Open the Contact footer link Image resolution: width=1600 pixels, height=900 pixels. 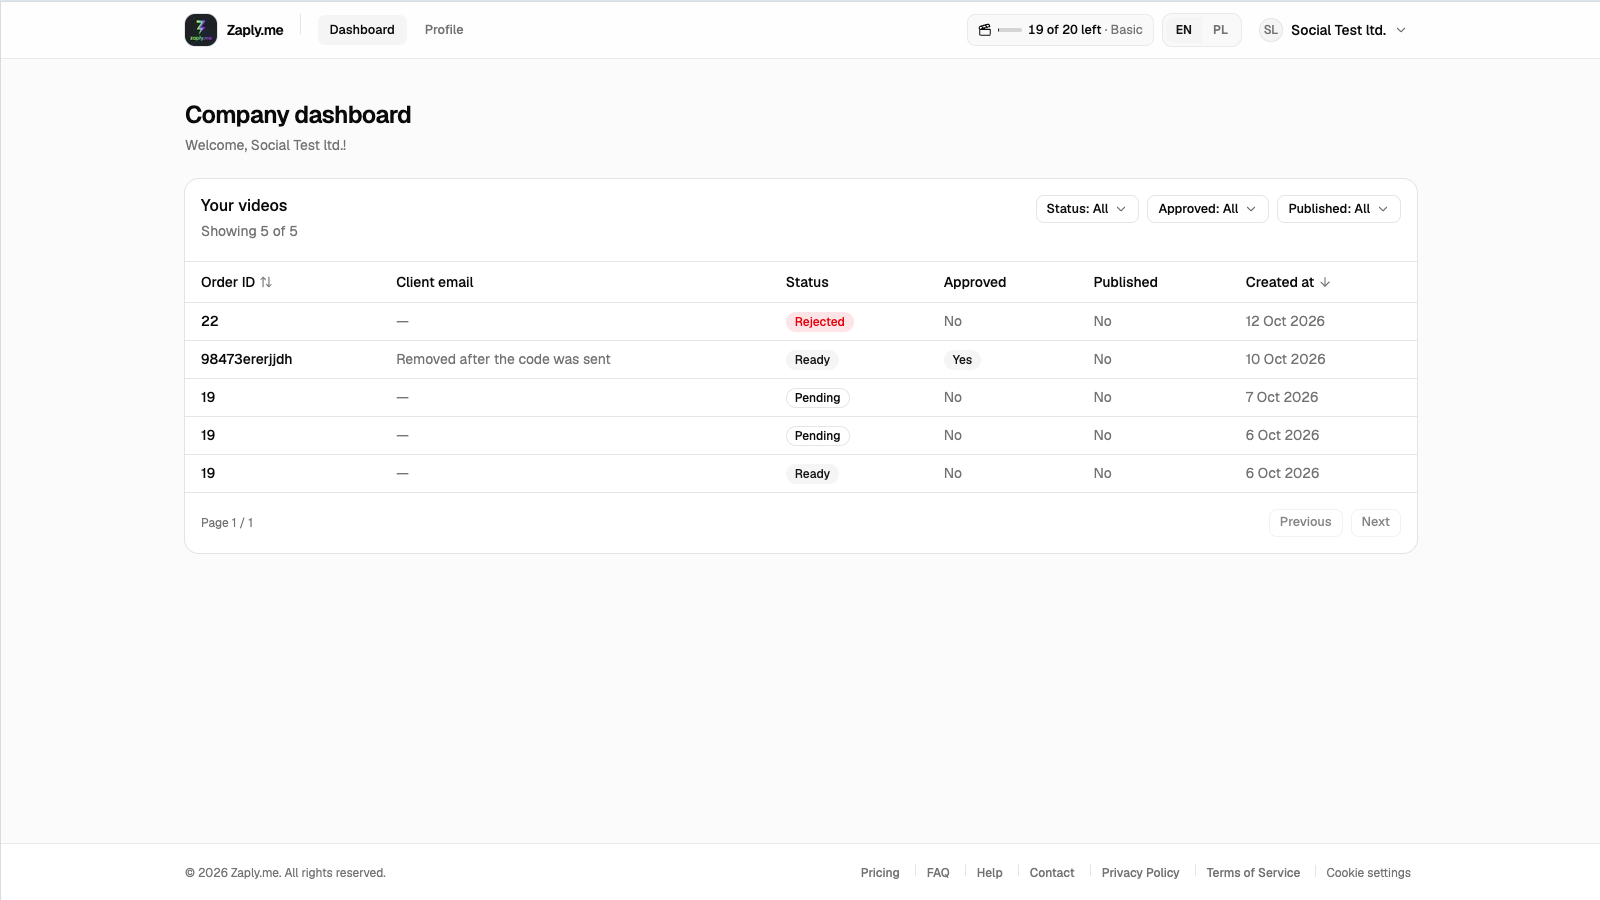pos(1052,873)
